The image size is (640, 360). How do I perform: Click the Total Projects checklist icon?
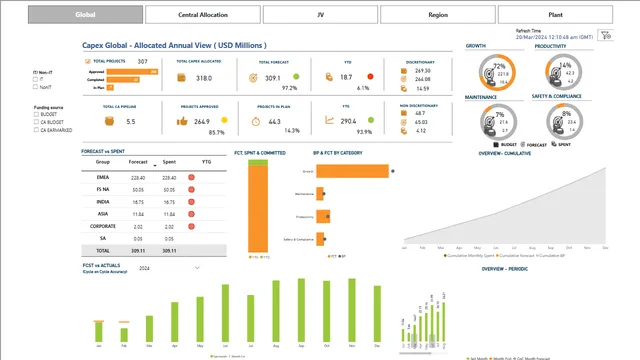pos(87,61)
